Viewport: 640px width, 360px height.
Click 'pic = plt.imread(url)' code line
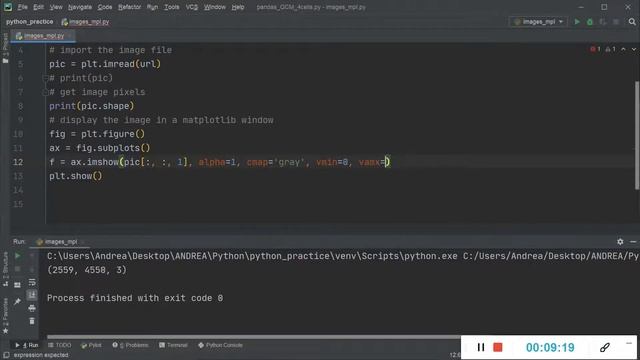[x=105, y=64]
